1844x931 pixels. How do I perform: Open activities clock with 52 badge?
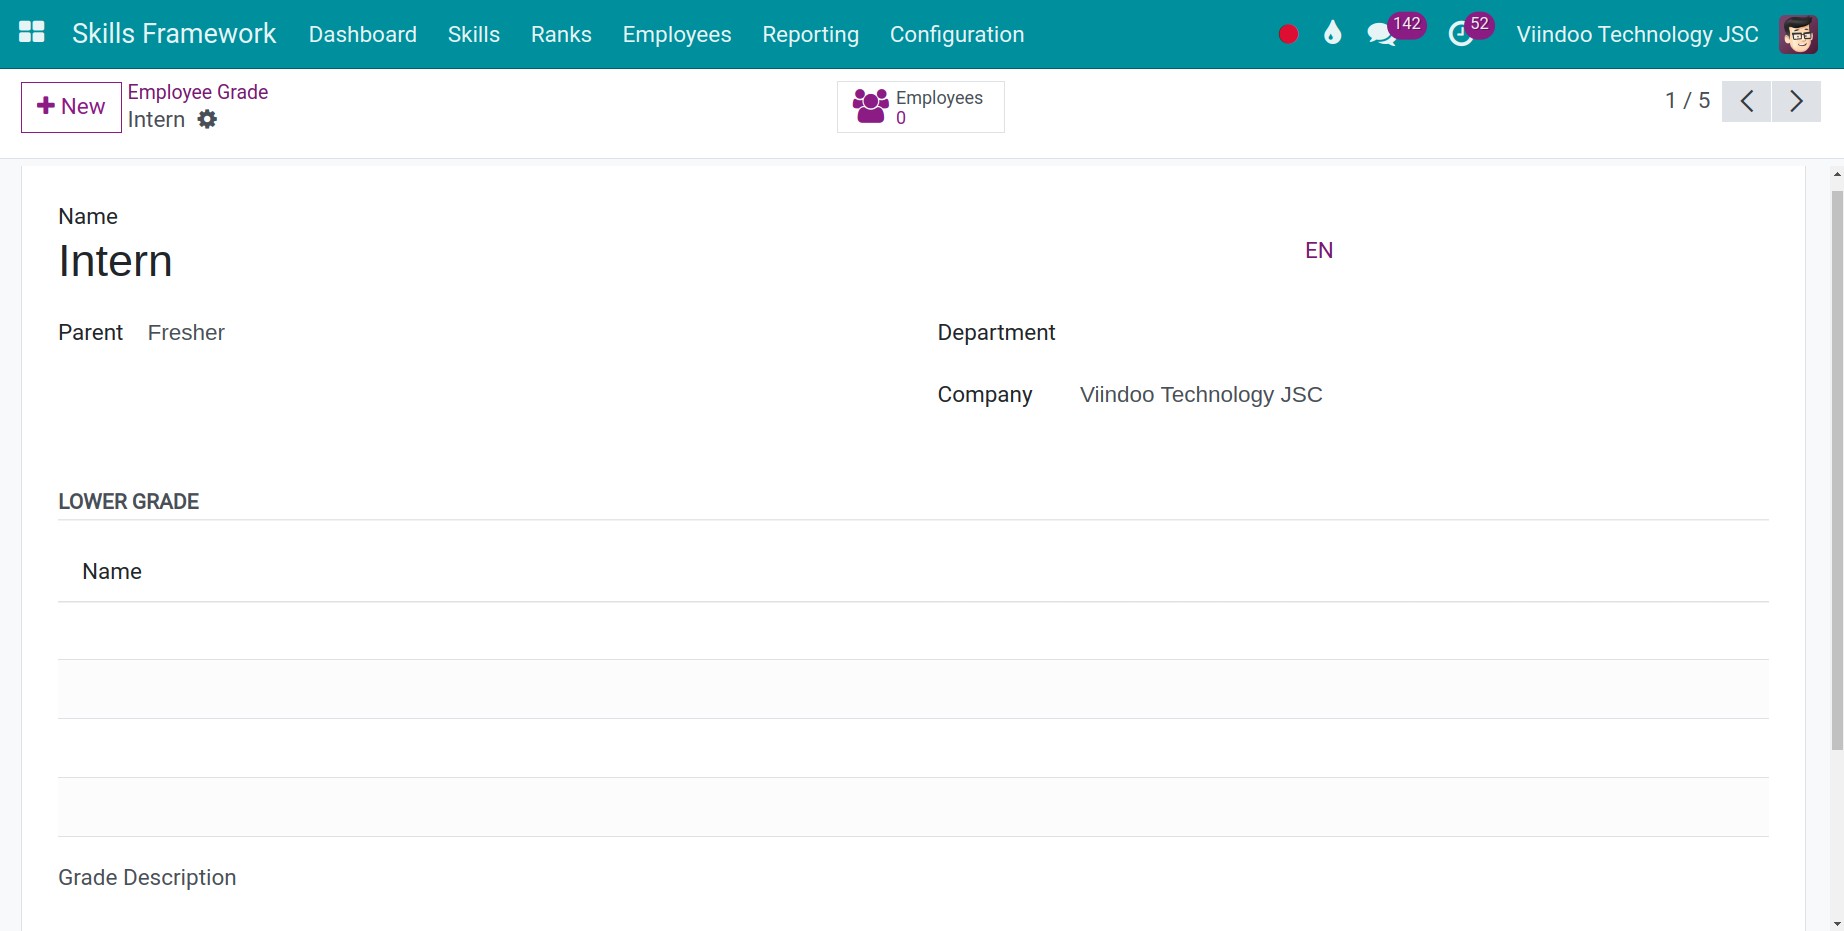coord(1471,30)
